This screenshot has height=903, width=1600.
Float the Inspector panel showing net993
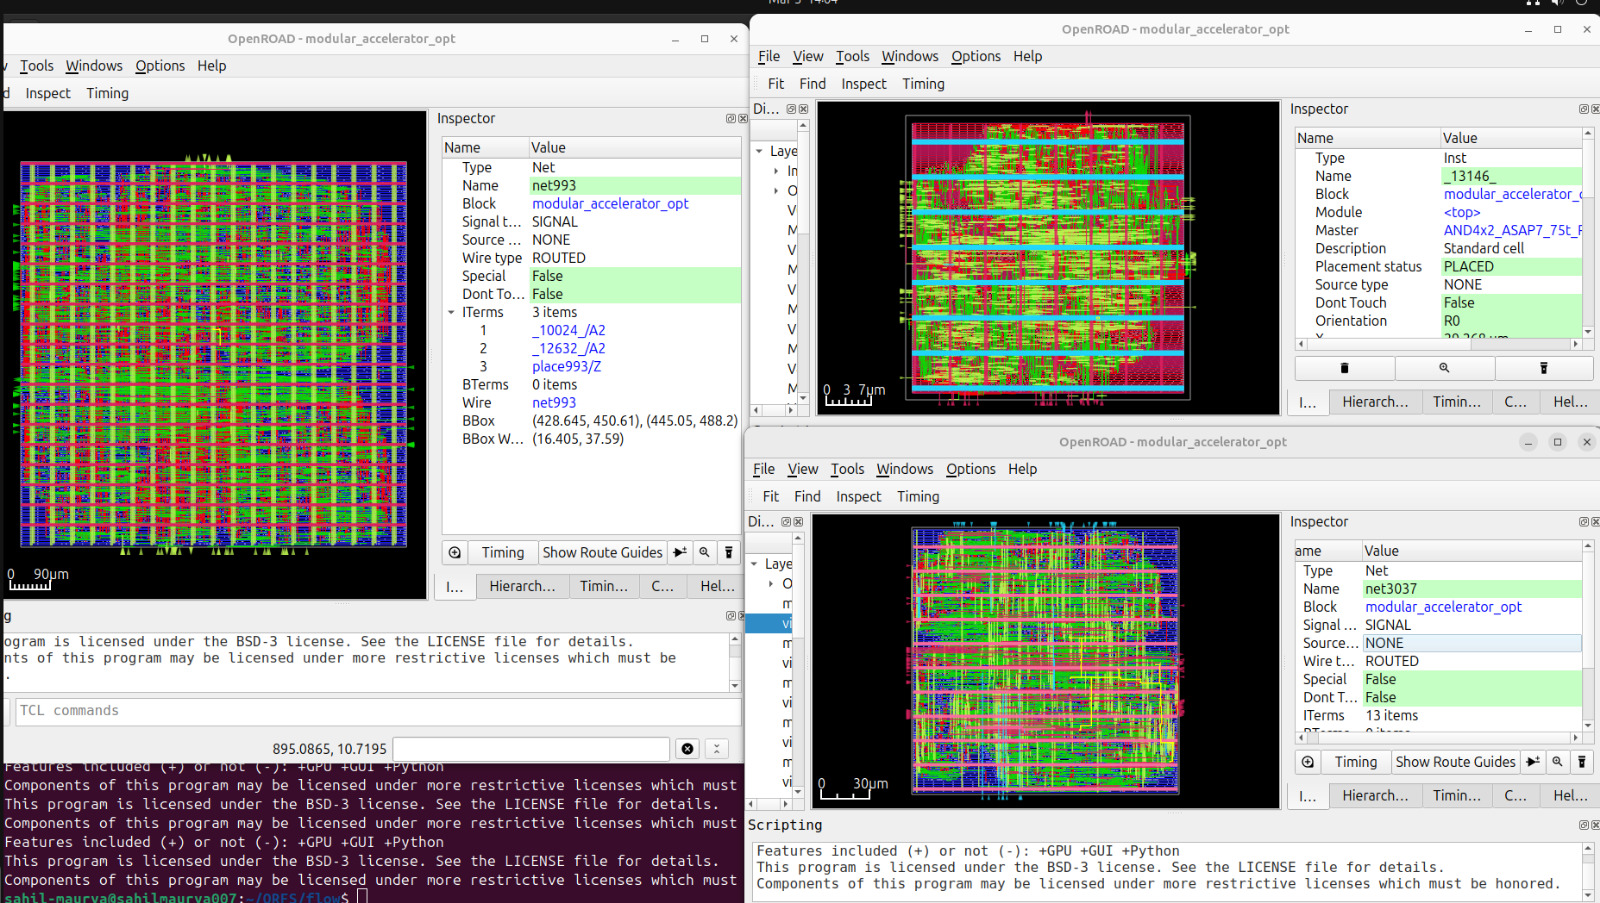click(x=731, y=119)
